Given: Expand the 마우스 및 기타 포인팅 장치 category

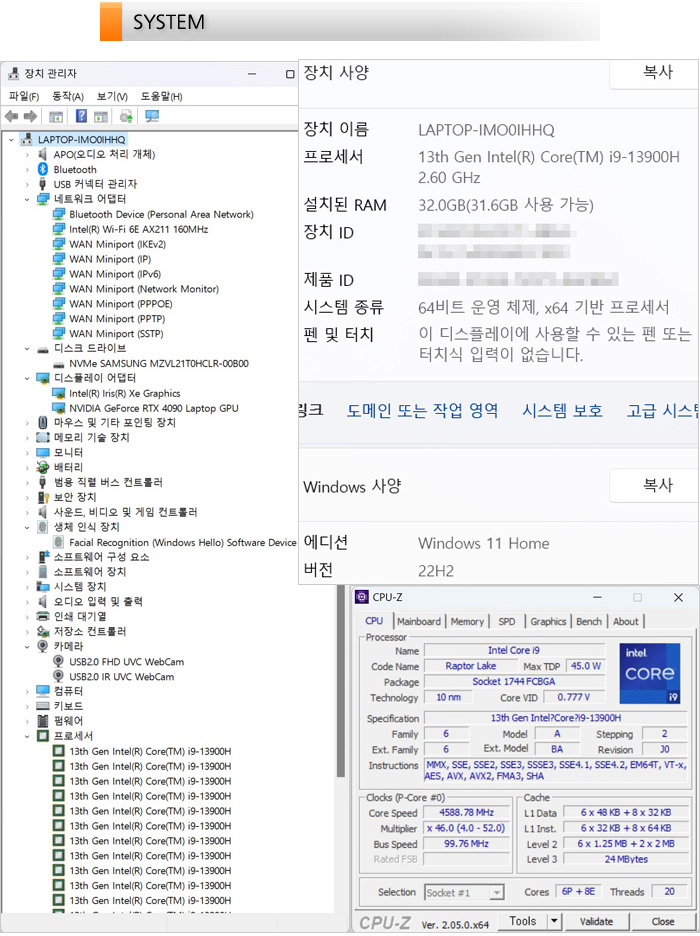Looking at the screenshot, I should coord(27,423).
